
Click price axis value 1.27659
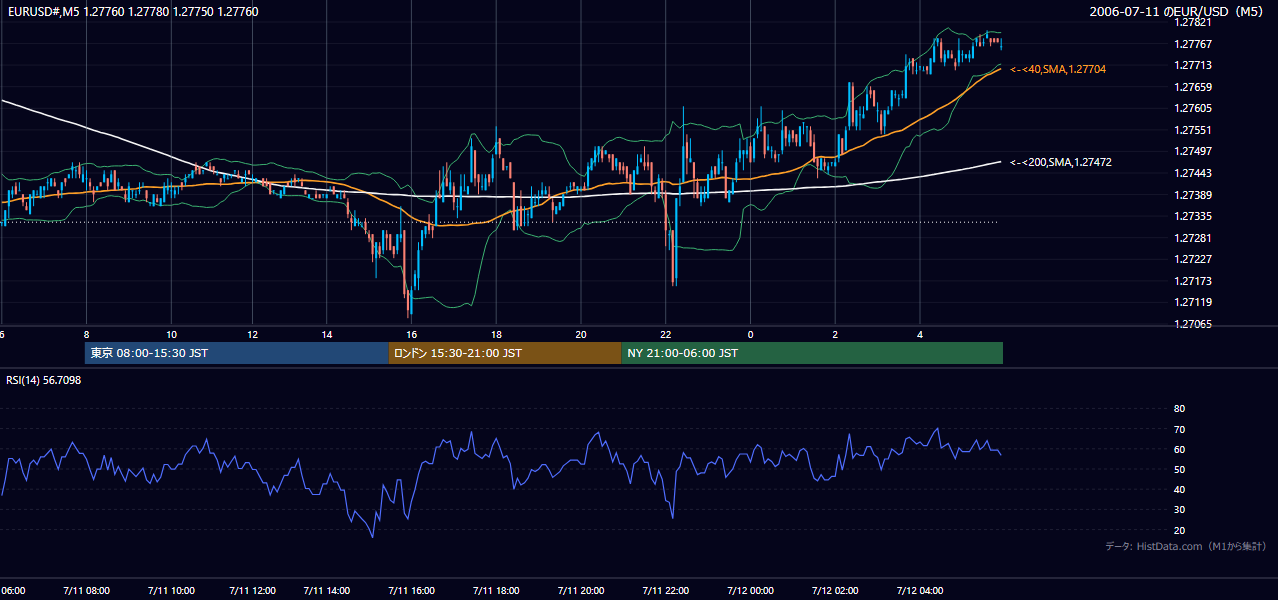1193,87
